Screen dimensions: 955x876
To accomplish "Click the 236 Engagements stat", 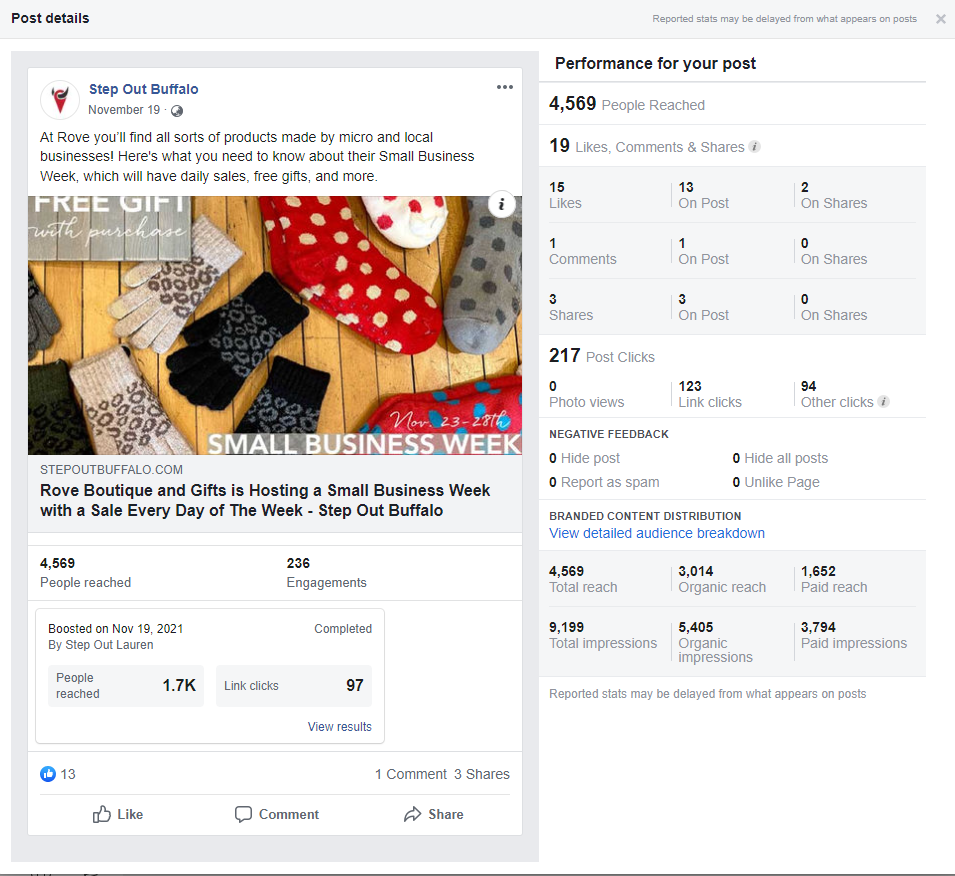I will point(326,573).
